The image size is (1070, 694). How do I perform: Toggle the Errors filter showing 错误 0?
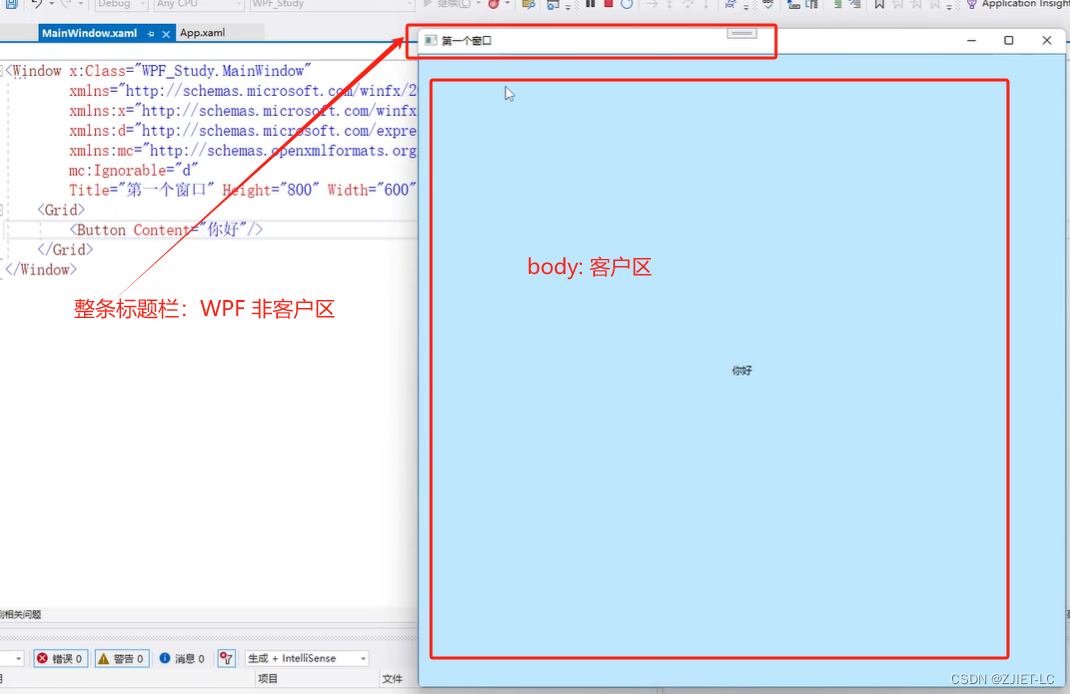coord(60,658)
